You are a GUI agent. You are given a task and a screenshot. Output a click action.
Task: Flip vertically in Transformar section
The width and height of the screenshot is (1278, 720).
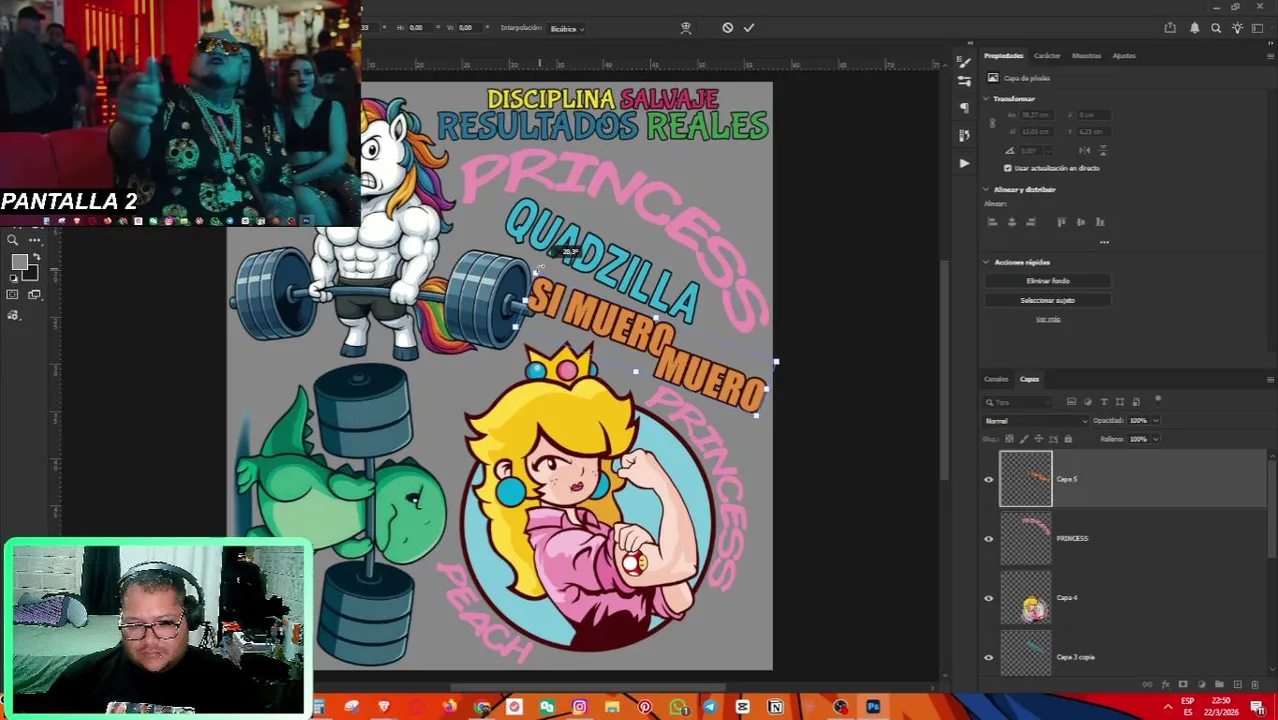tap(1103, 150)
